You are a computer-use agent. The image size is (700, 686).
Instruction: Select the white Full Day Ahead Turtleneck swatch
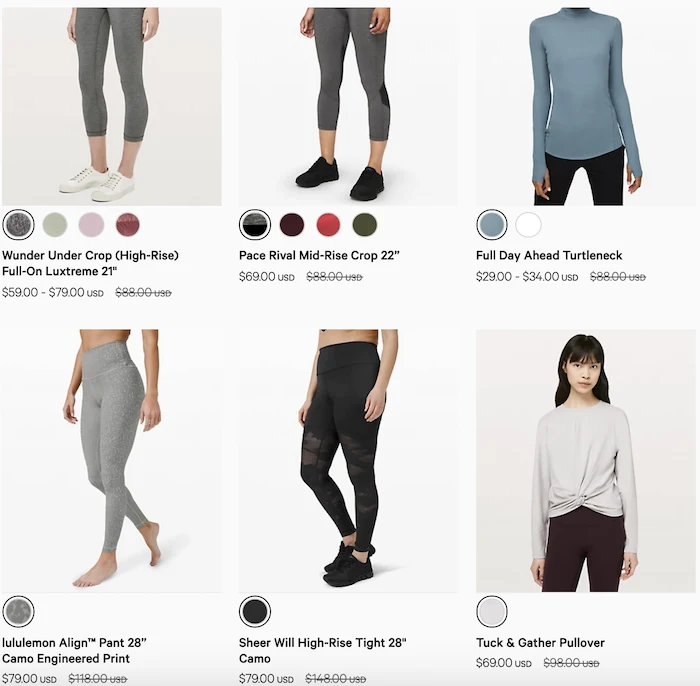[x=529, y=225]
